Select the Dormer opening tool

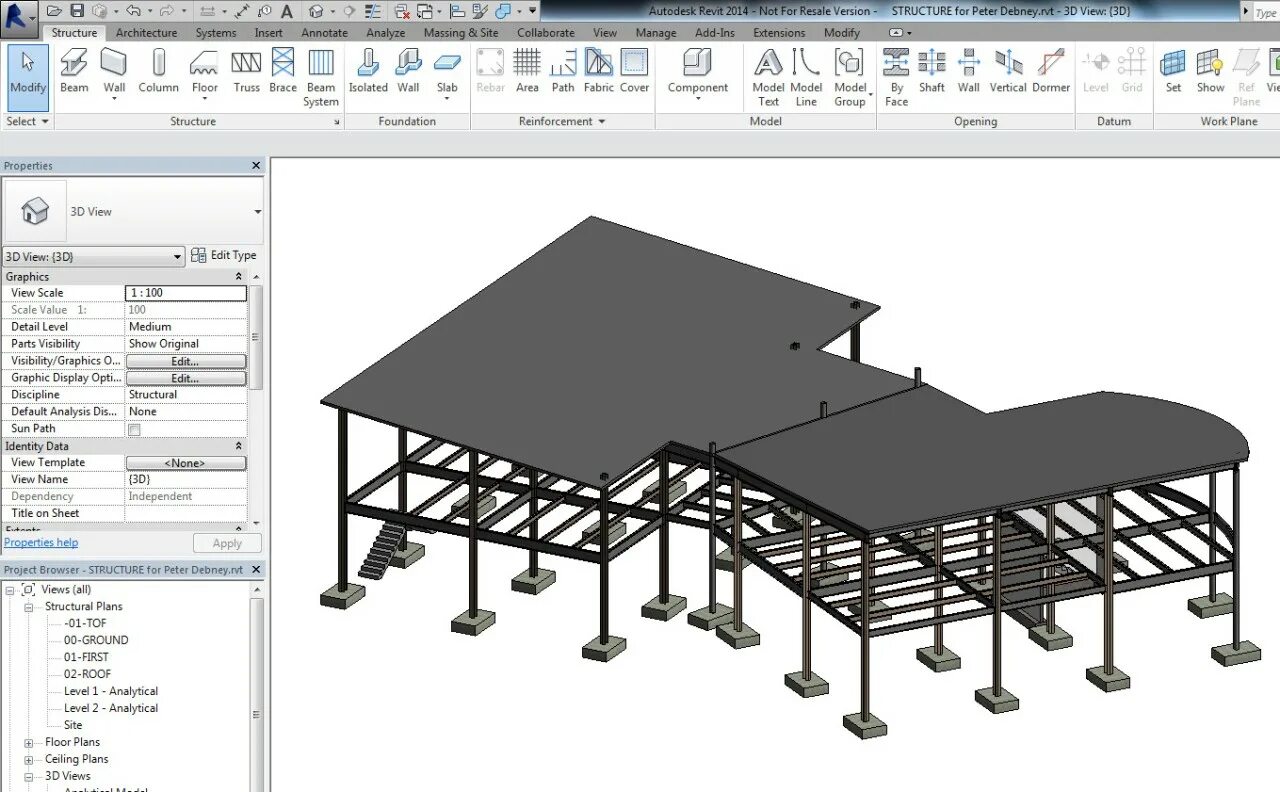1051,70
